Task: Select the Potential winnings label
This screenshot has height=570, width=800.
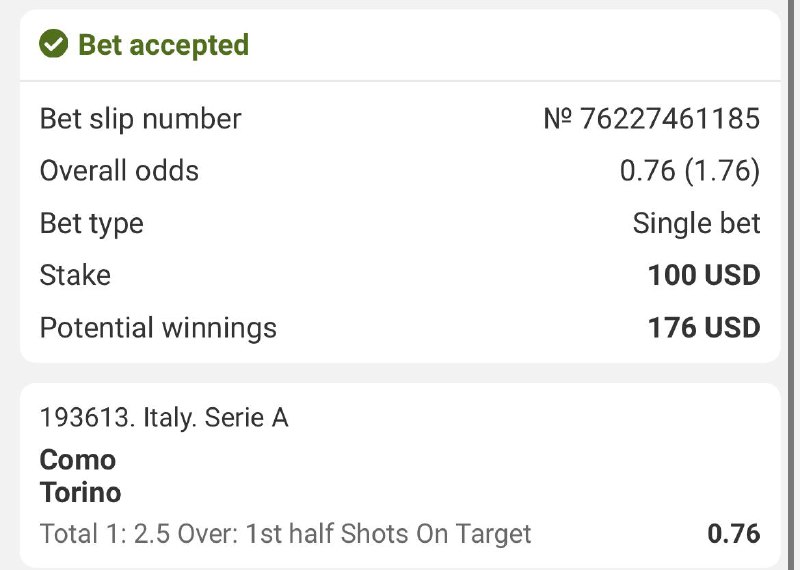Action: click(x=158, y=327)
